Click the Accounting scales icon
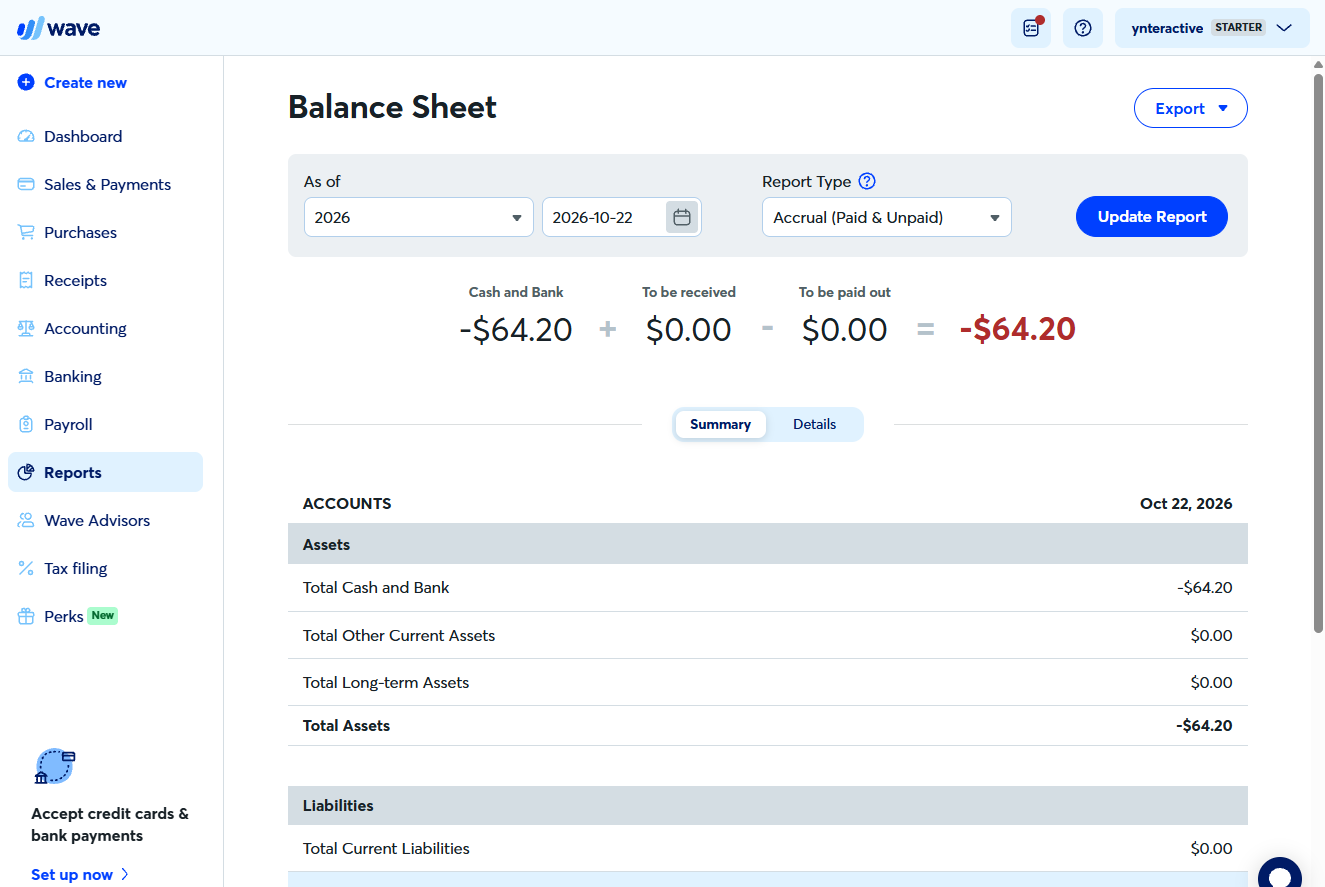The width and height of the screenshot is (1325, 887). (x=26, y=329)
